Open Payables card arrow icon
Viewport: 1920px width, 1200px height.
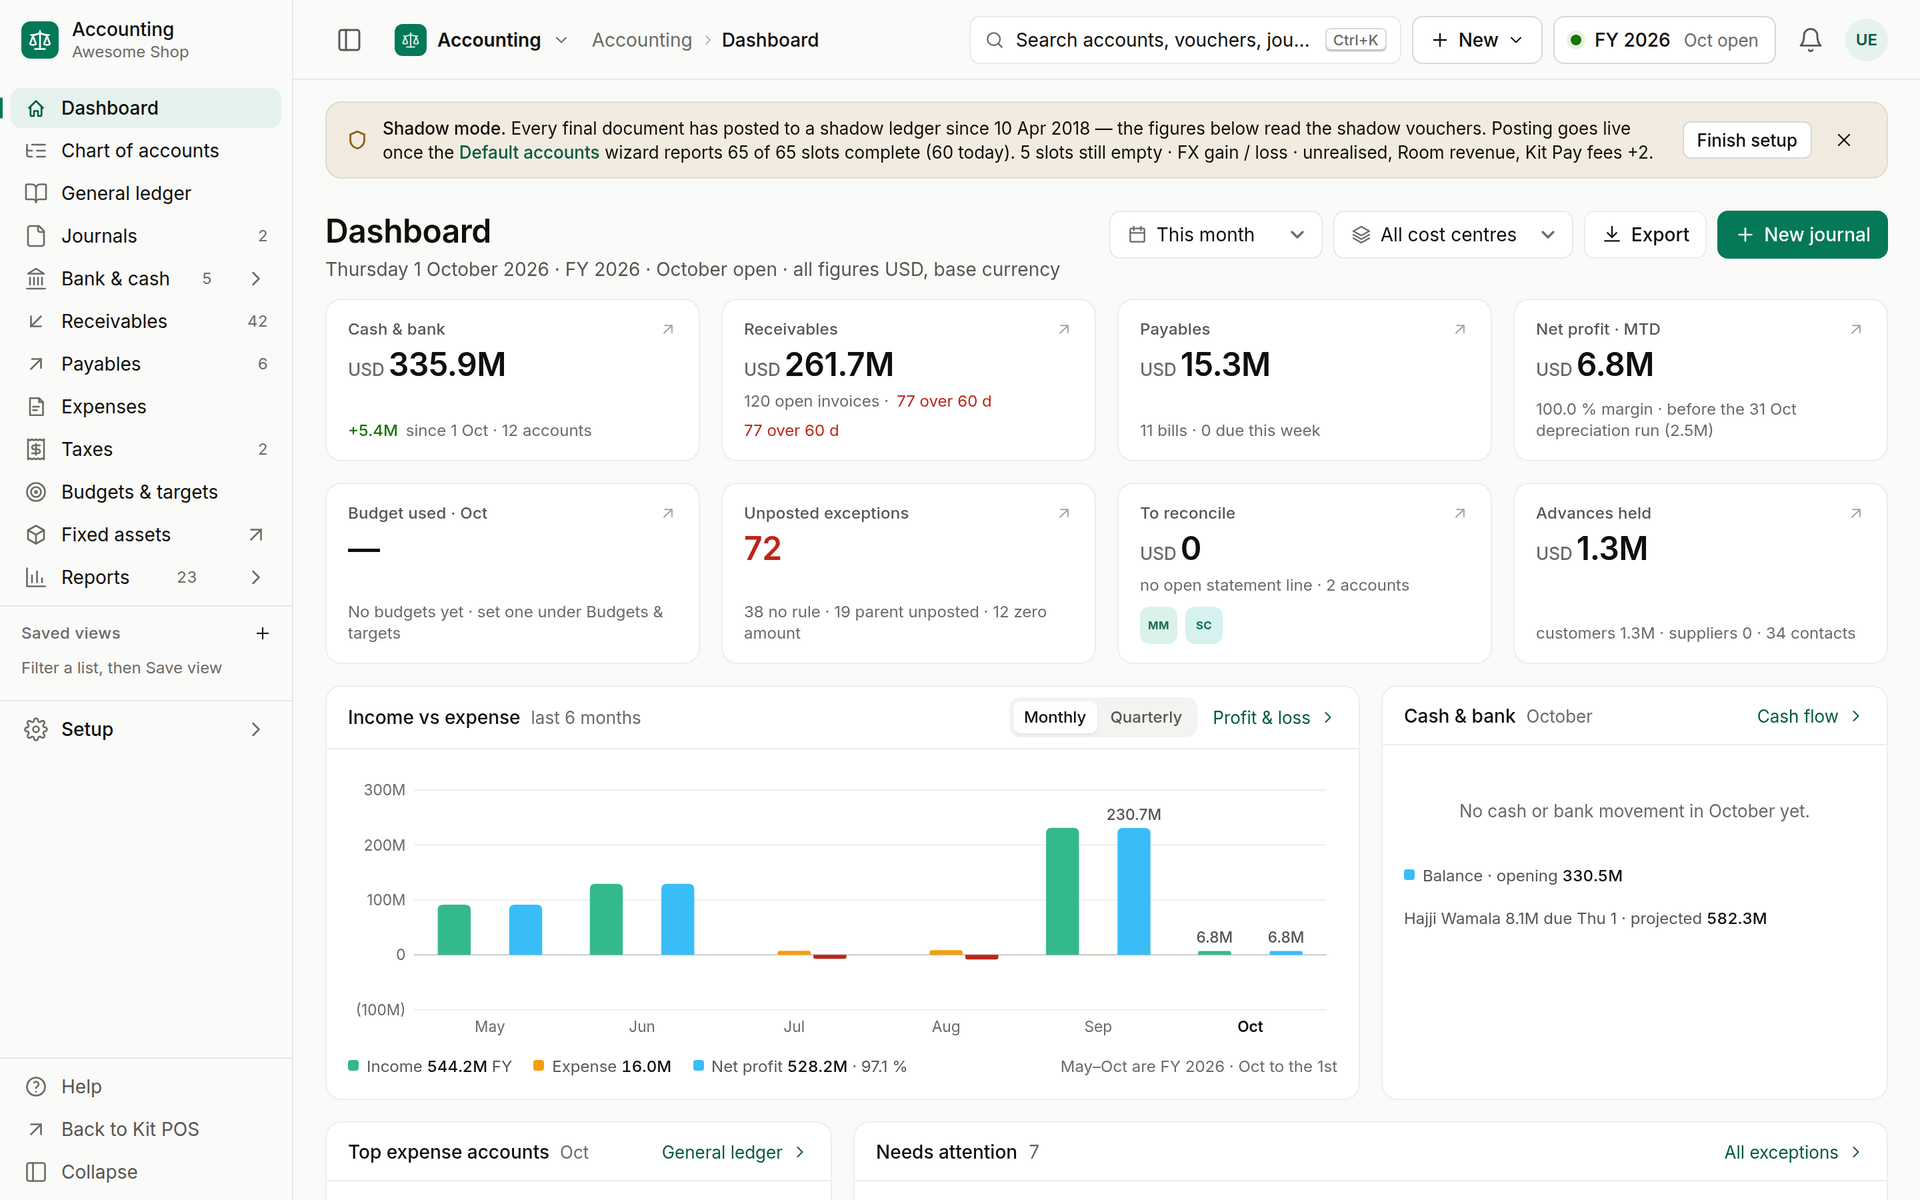(x=1460, y=329)
